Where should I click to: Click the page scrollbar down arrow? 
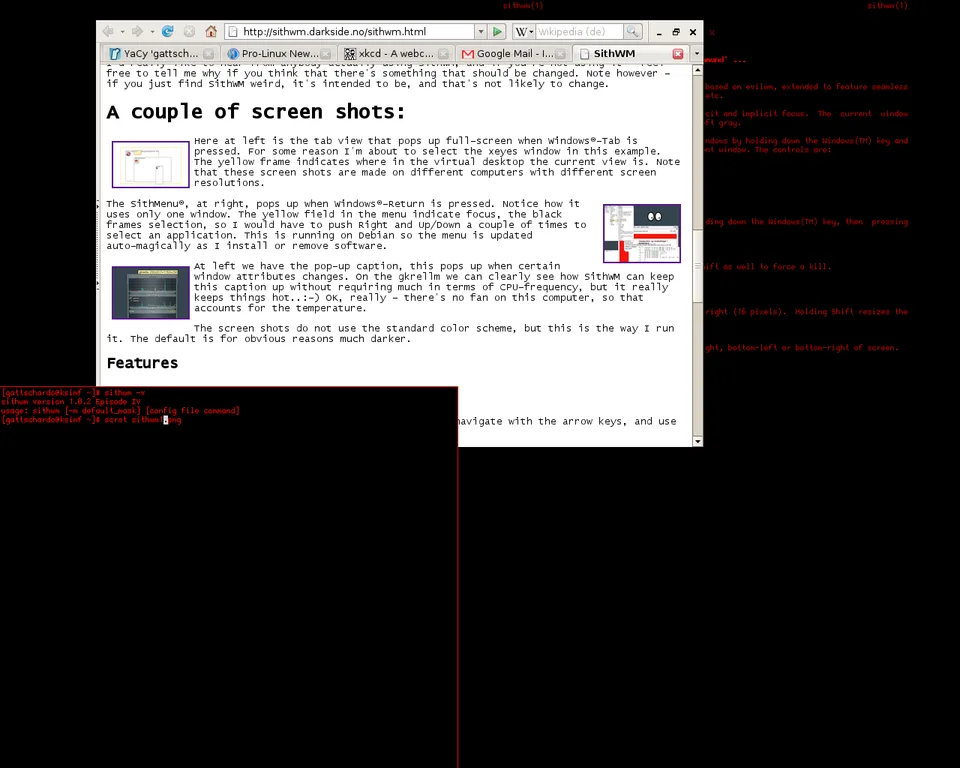pyautogui.click(x=697, y=441)
